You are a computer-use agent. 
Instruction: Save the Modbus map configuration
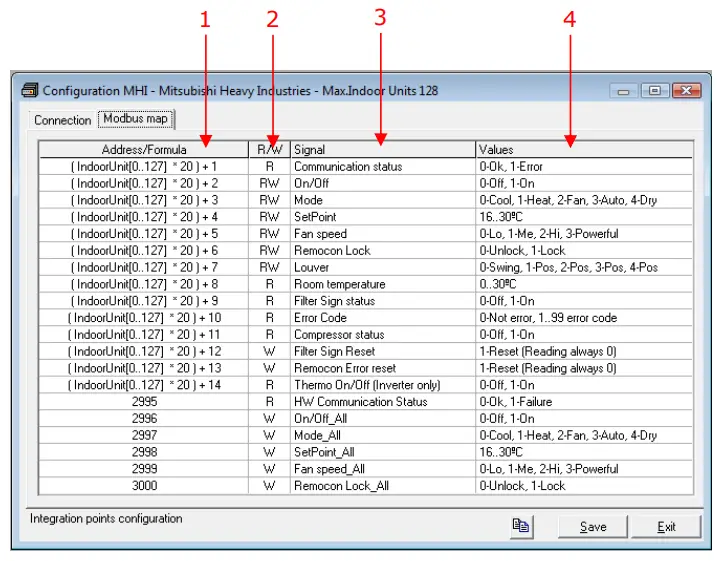click(592, 527)
